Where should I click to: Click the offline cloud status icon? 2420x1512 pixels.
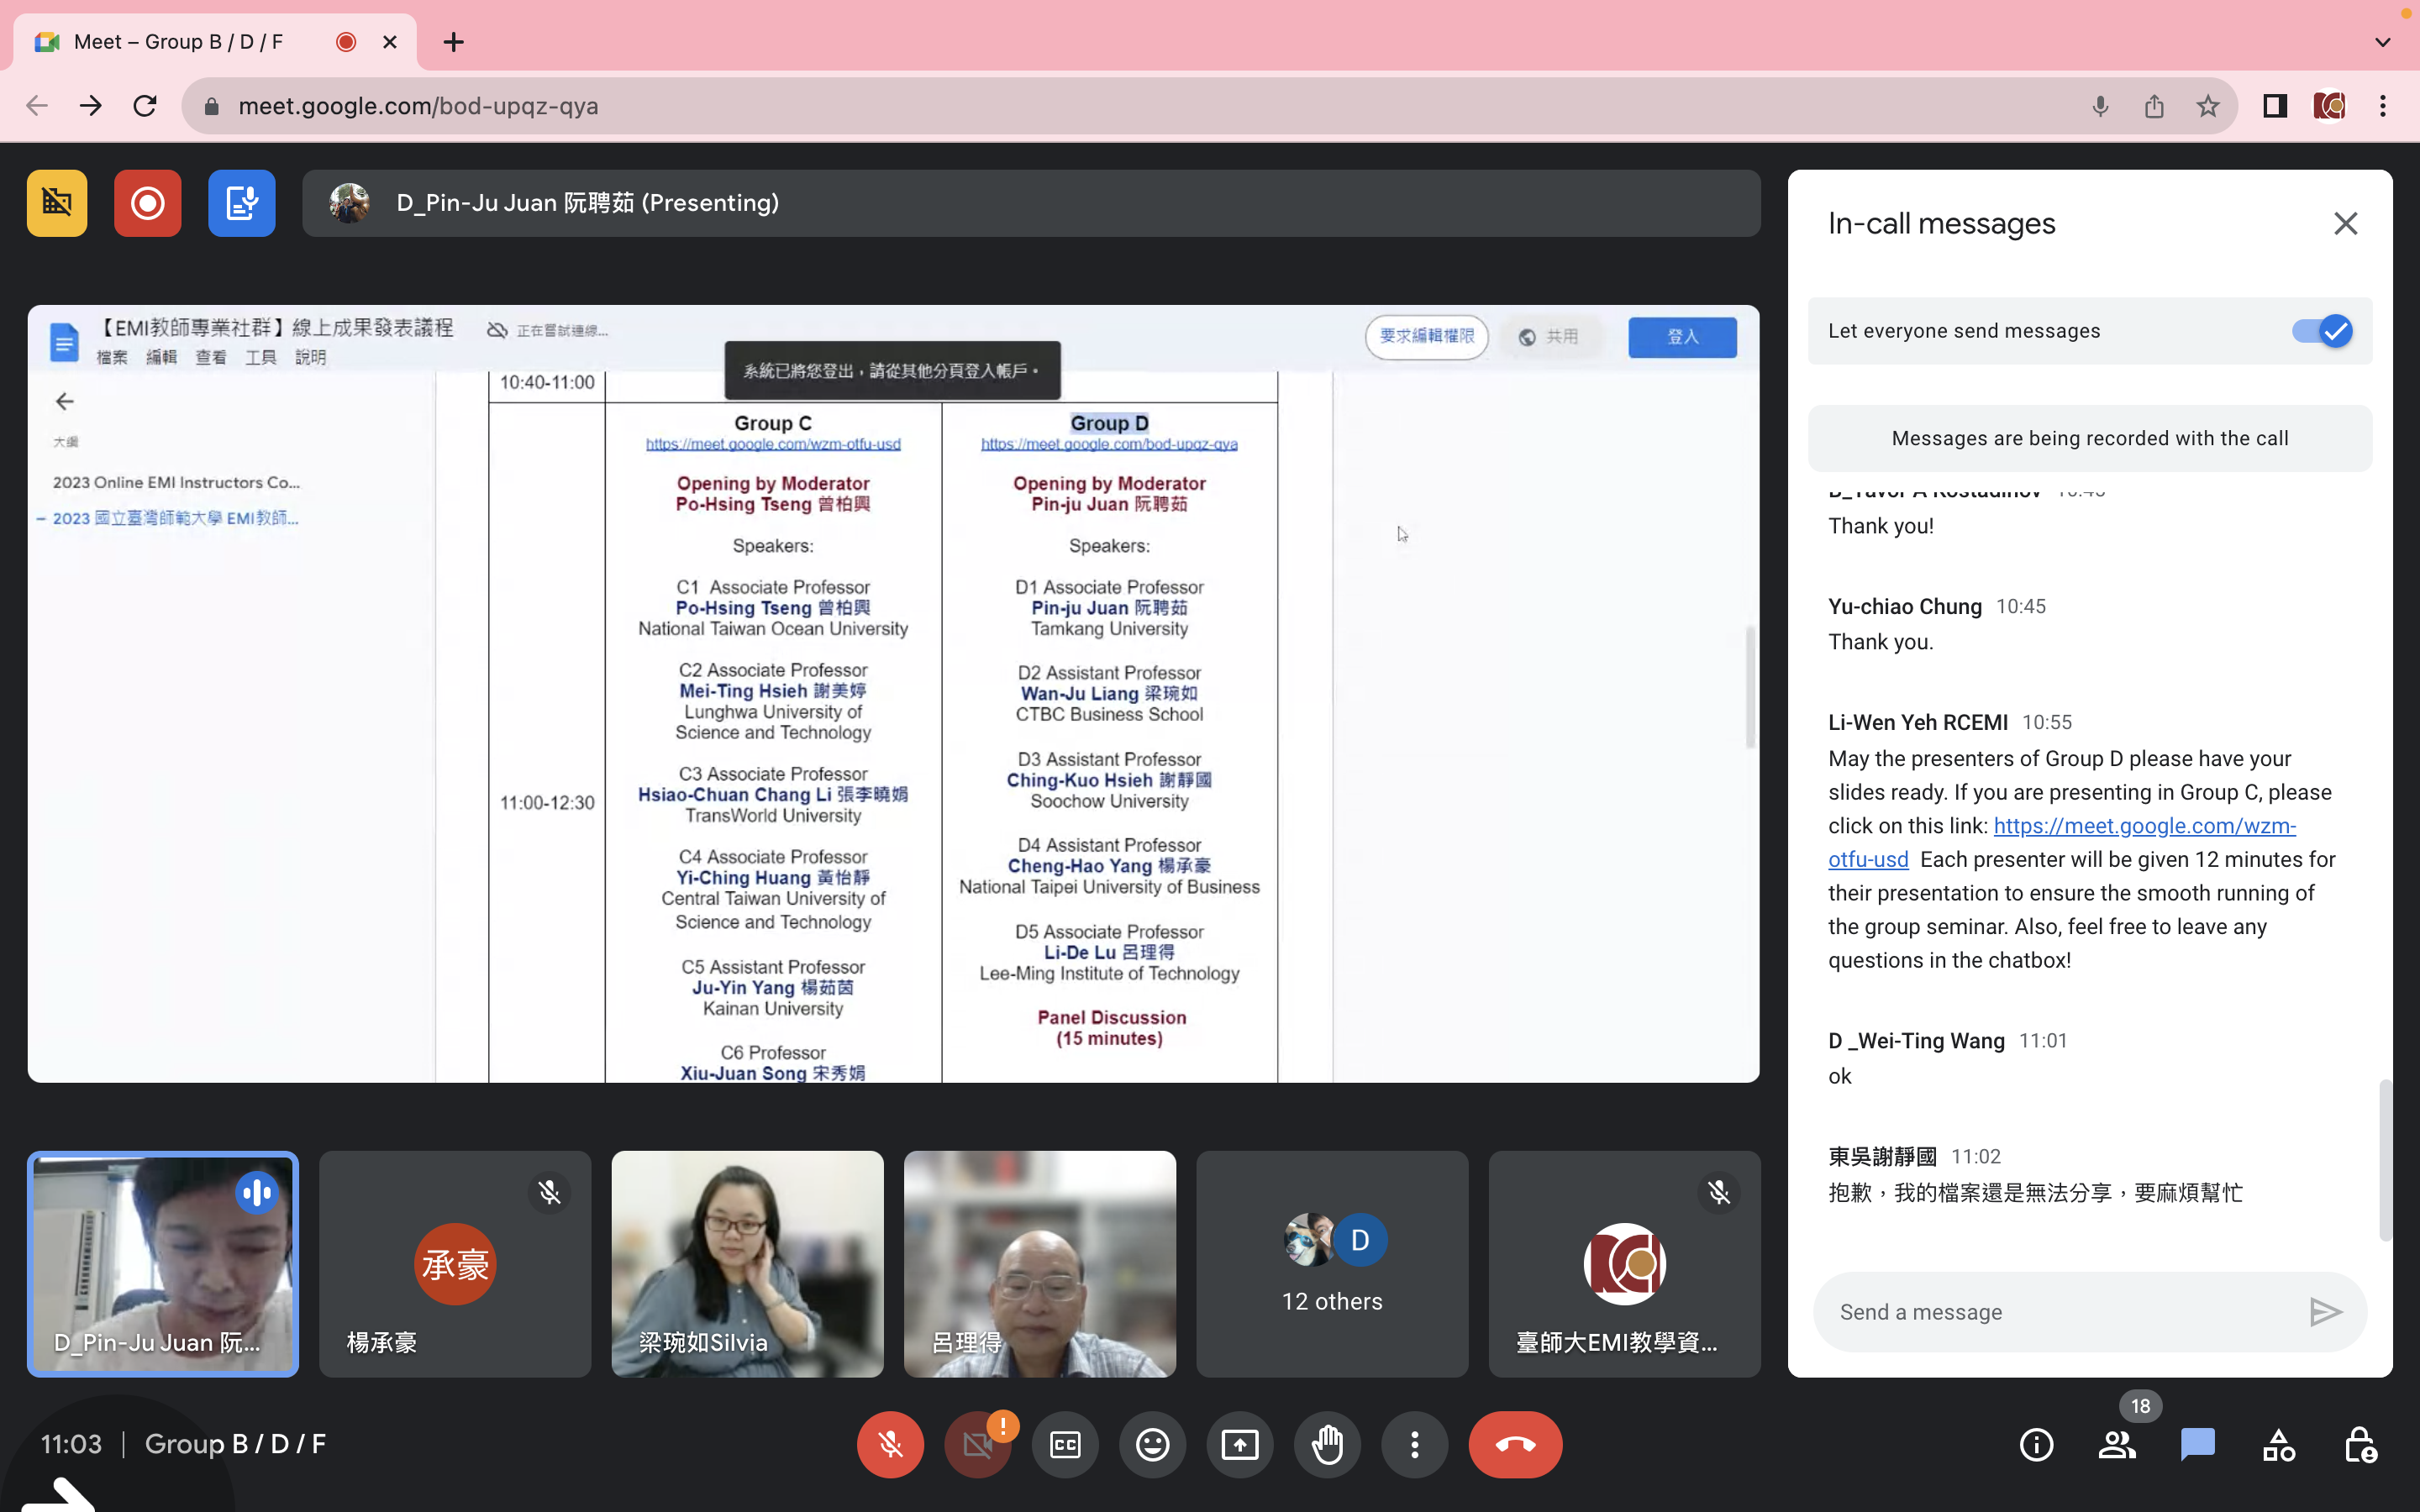pos(497,330)
